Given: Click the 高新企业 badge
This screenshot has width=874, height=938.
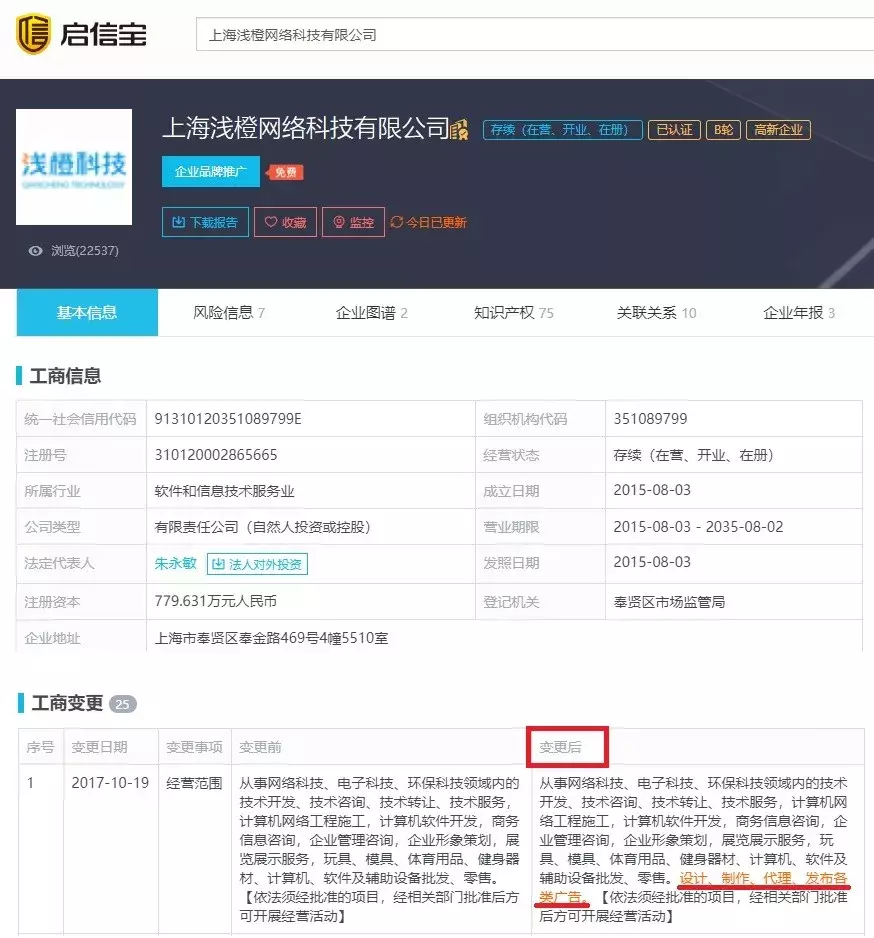Looking at the screenshot, I should point(778,130).
